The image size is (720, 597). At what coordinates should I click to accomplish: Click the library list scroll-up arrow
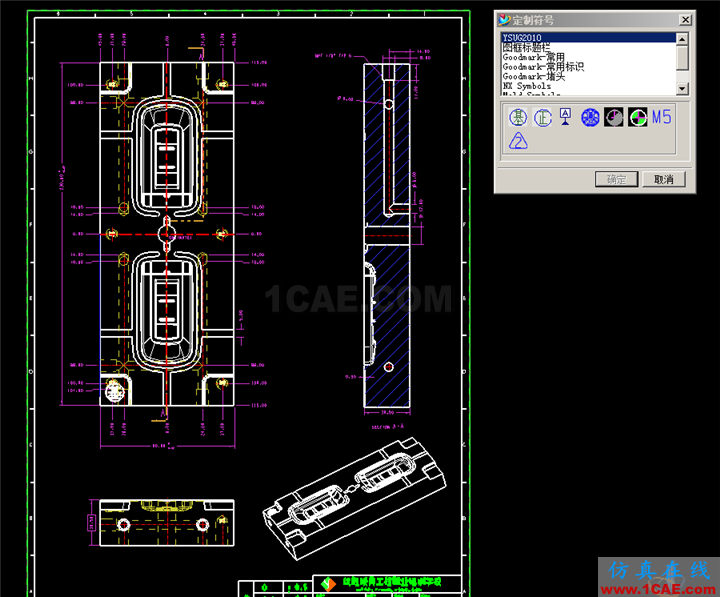coord(682,39)
